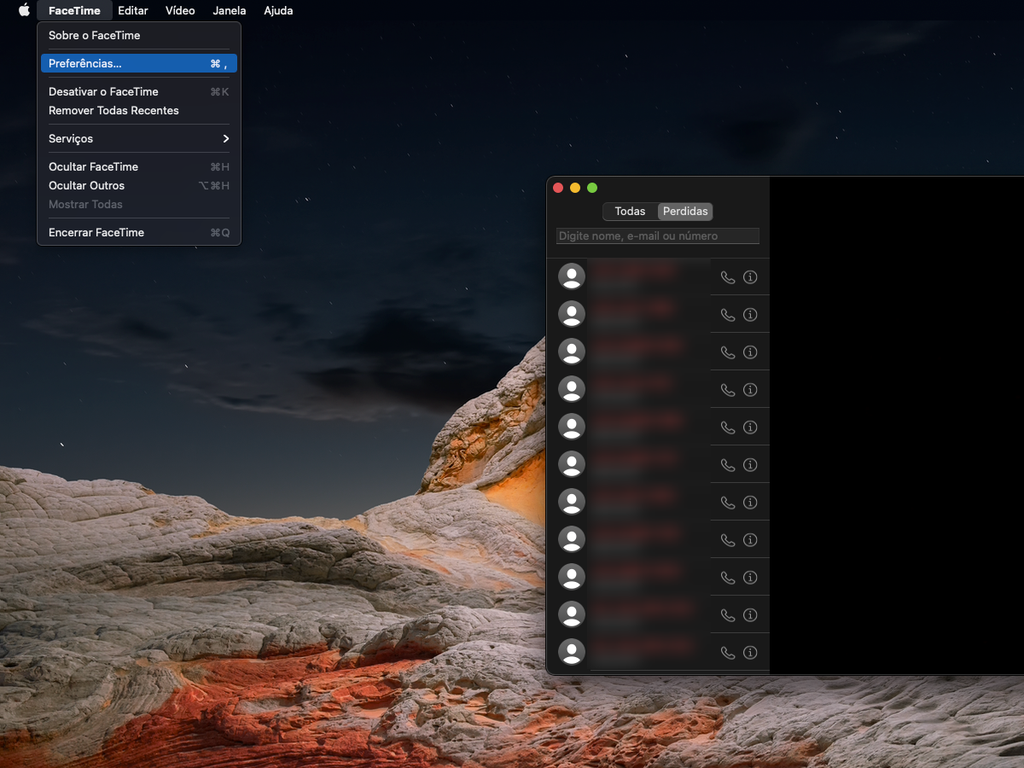The image size is (1024, 768).
Task: Call the eighth contact using its phone icon
Action: [728, 540]
